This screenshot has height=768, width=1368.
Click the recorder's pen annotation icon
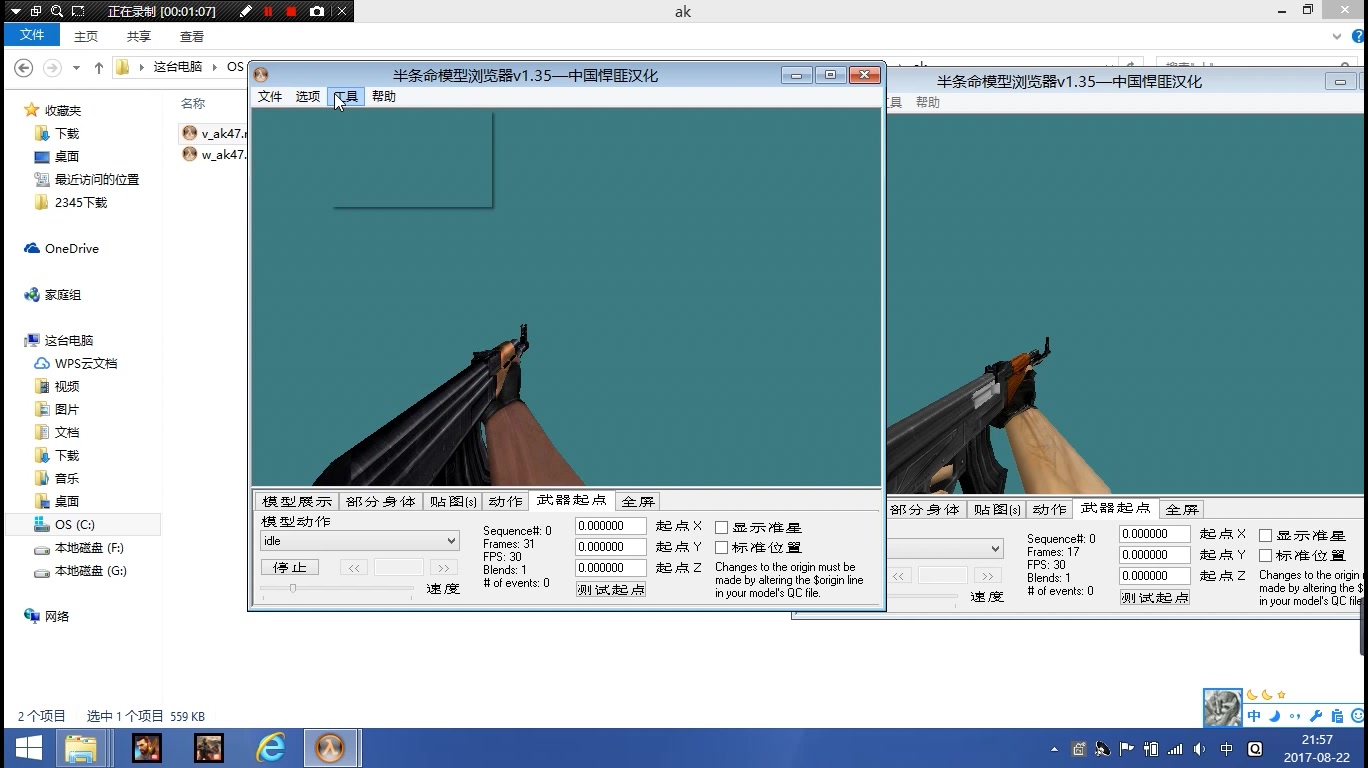pos(246,11)
